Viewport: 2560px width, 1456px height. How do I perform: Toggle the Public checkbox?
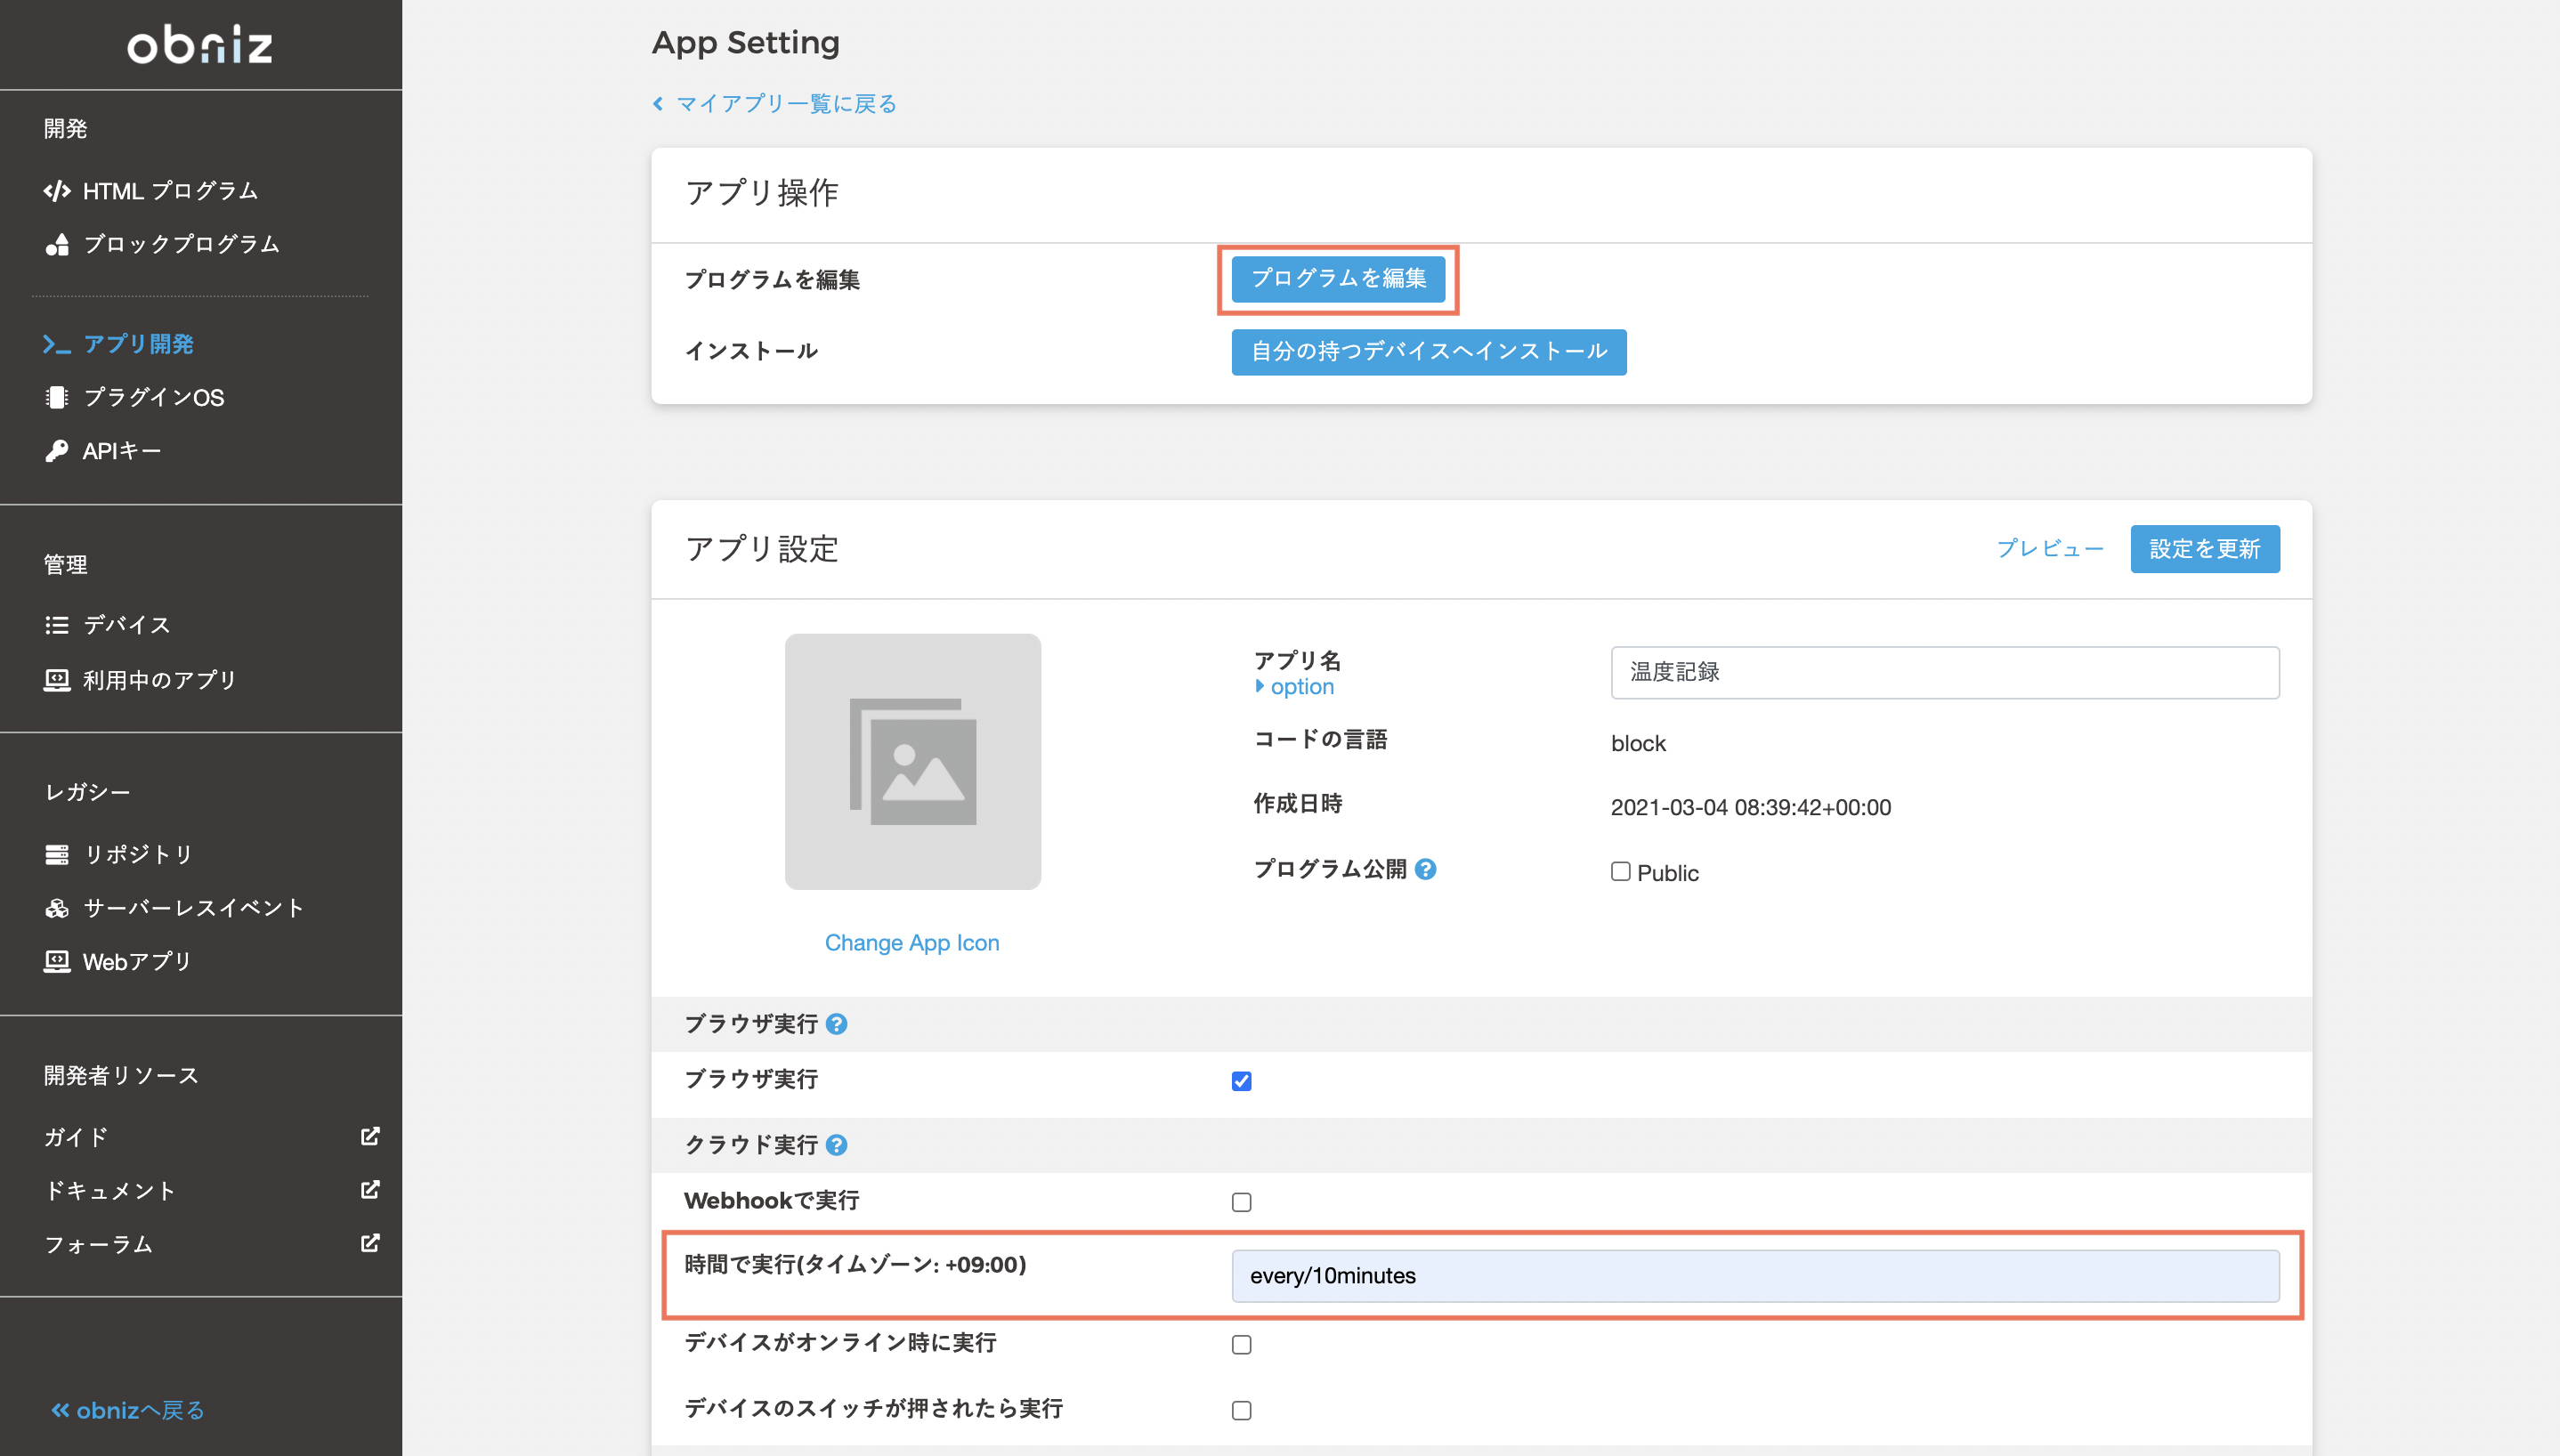point(1620,872)
